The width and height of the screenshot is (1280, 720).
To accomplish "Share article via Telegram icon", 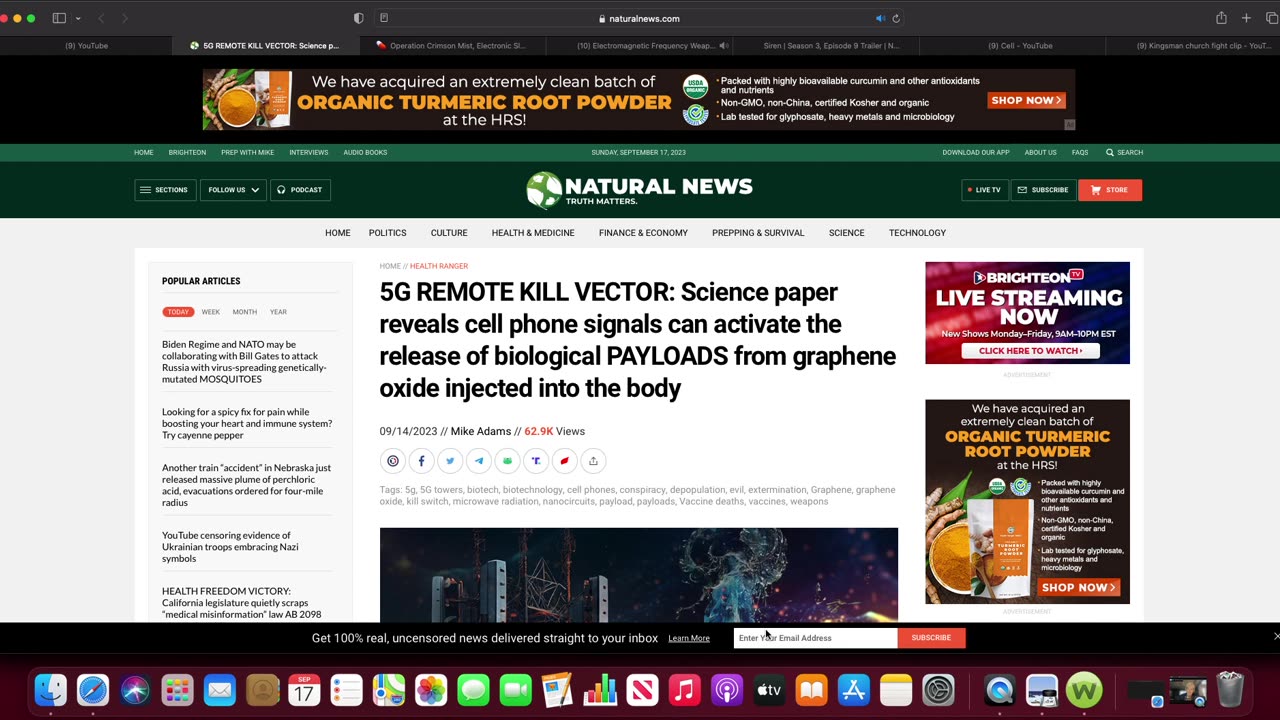I will (x=479, y=461).
